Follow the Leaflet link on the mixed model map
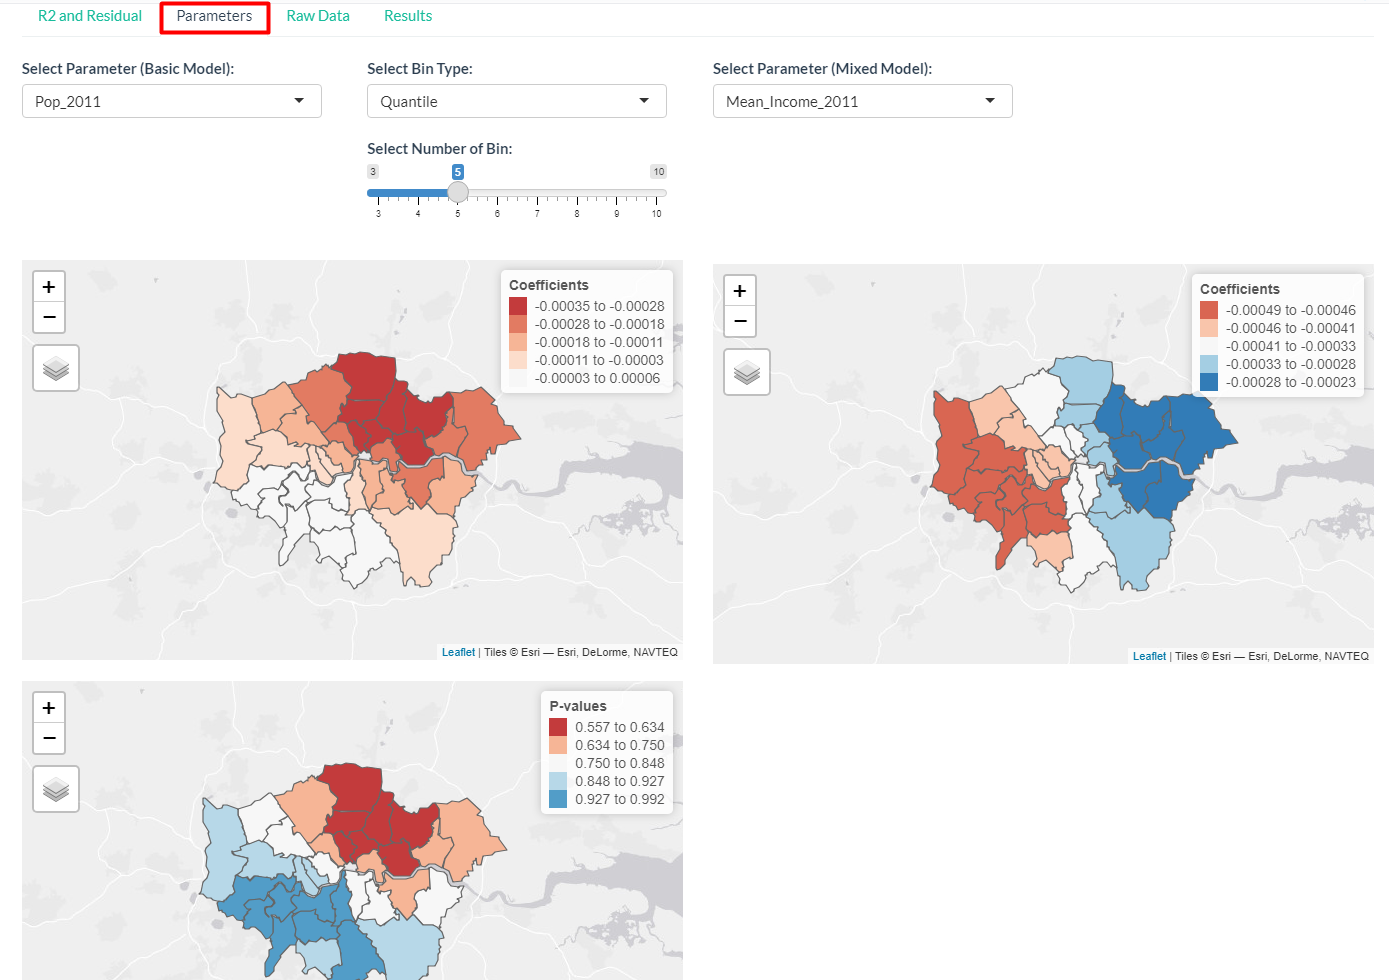Viewport: 1389px width, 980px height. [1149, 656]
